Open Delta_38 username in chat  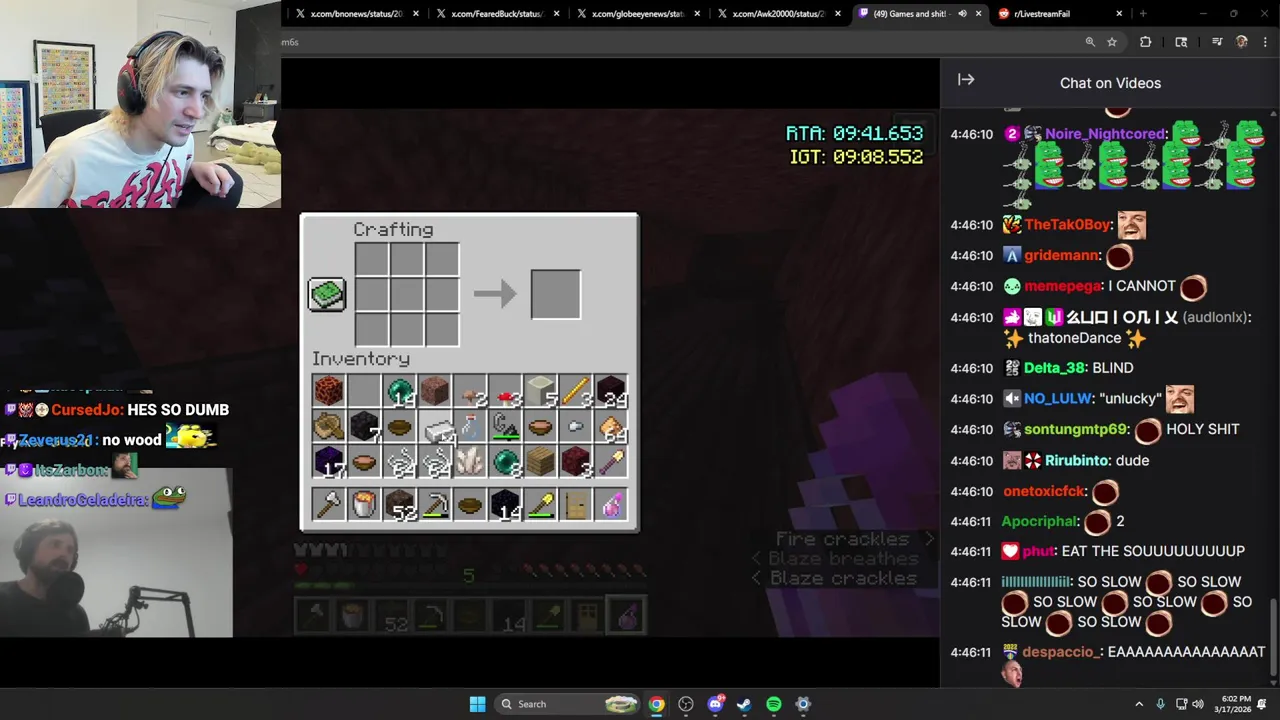coord(1054,368)
